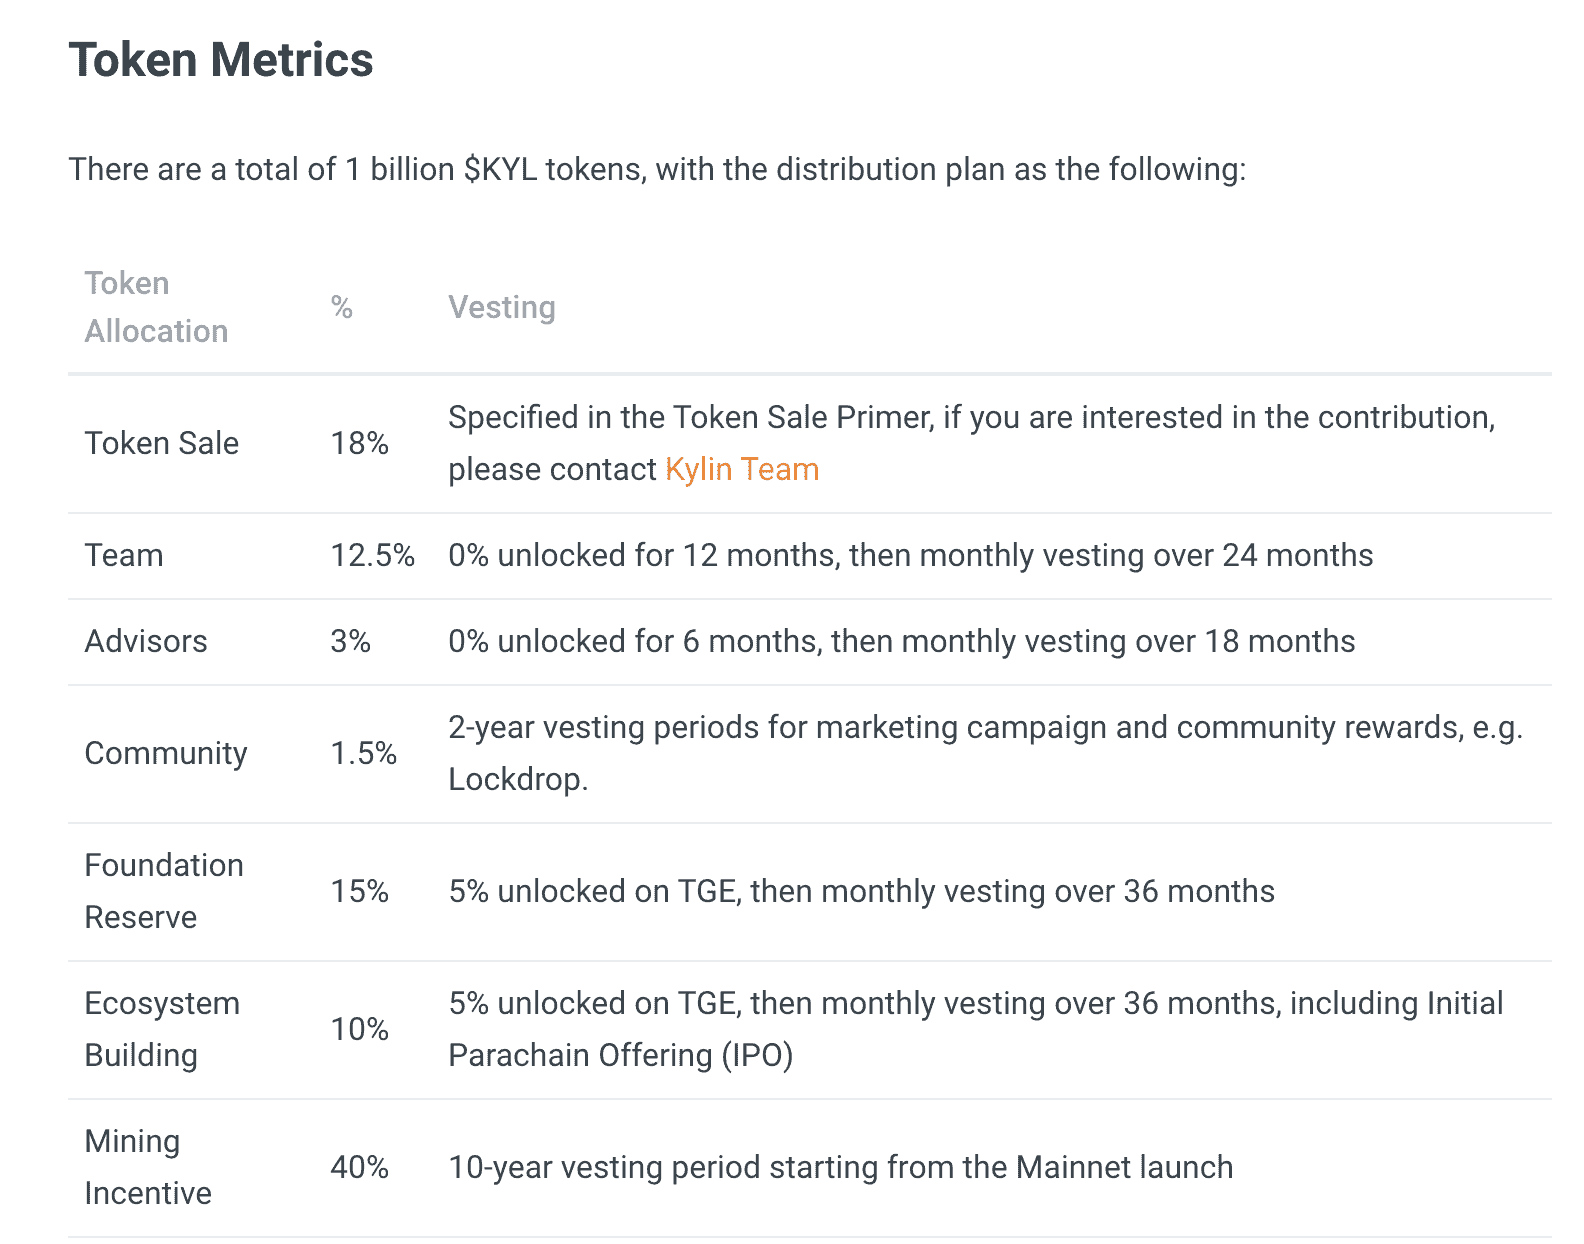Click the Vesting column header

(501, 307)
